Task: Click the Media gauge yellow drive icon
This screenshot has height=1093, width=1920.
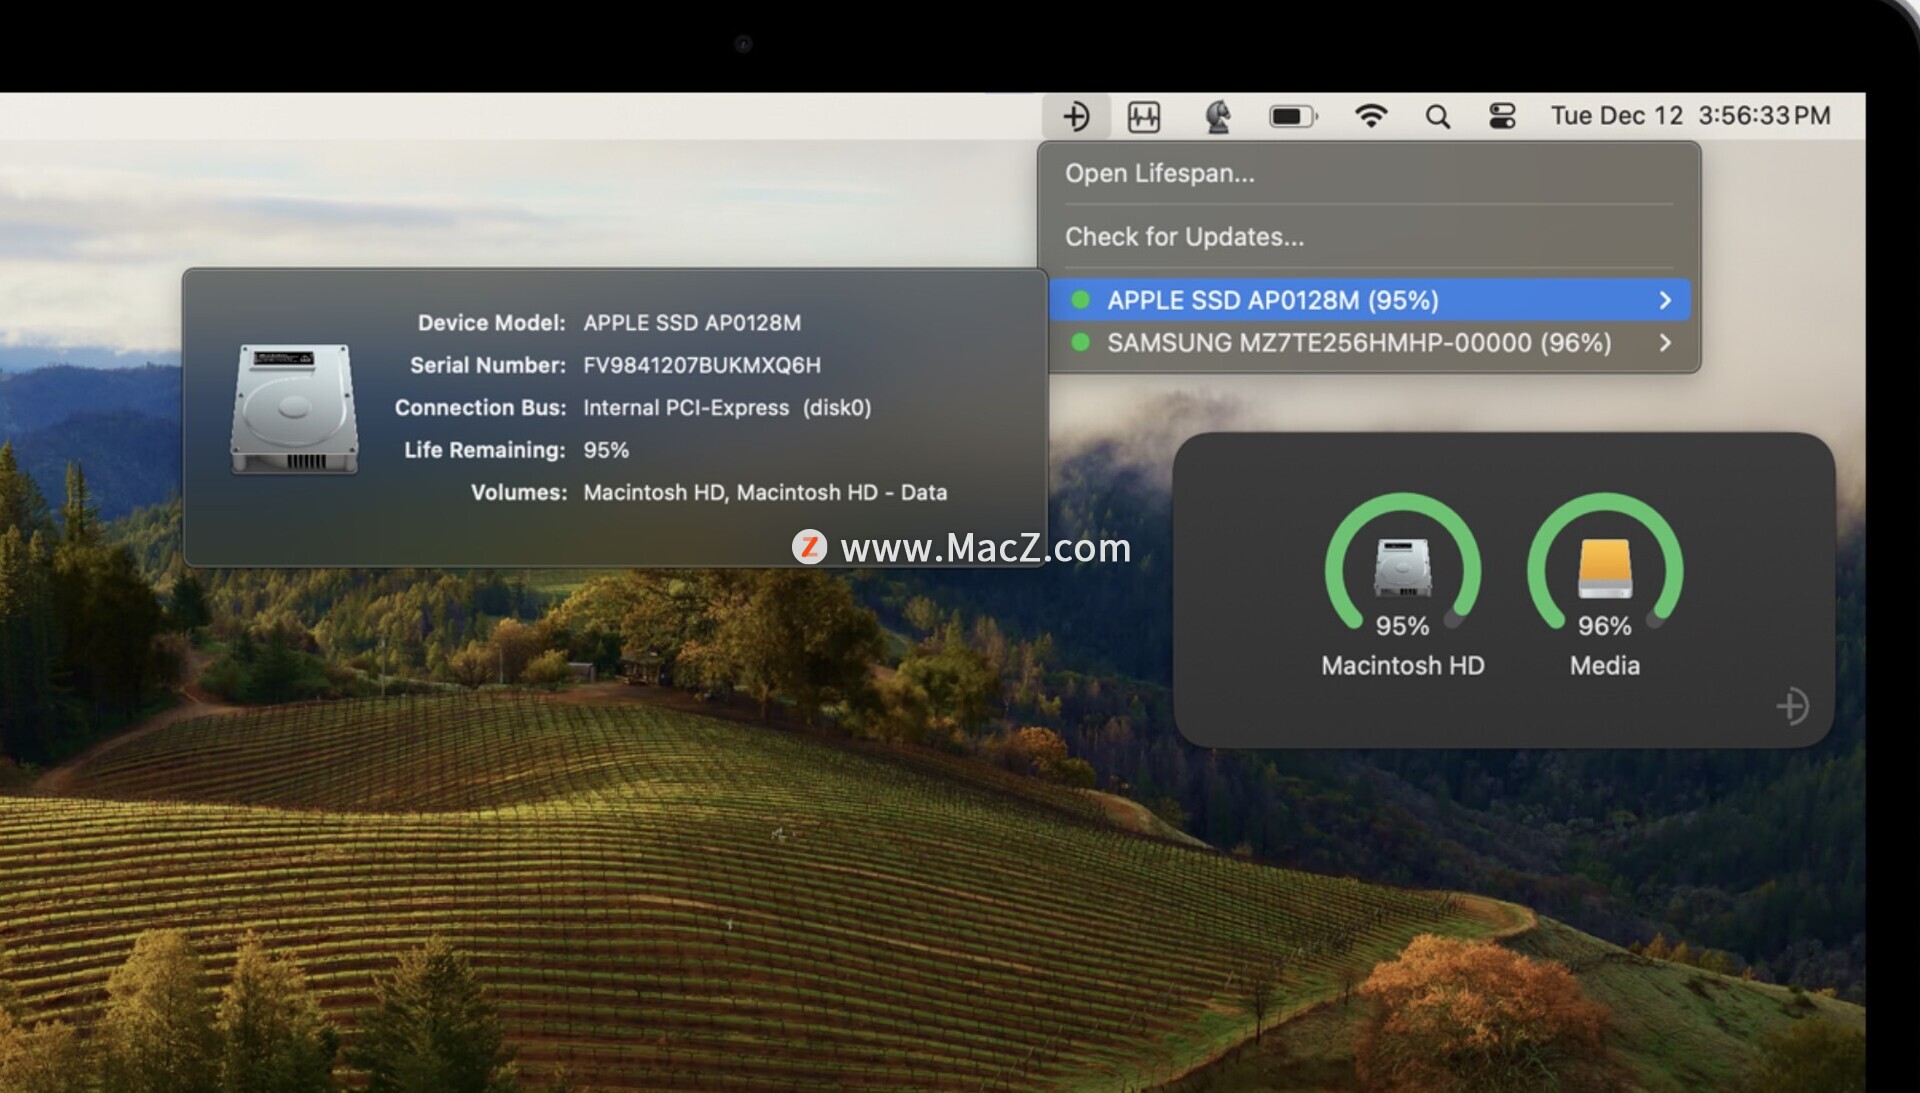Action: (1605, 567)
